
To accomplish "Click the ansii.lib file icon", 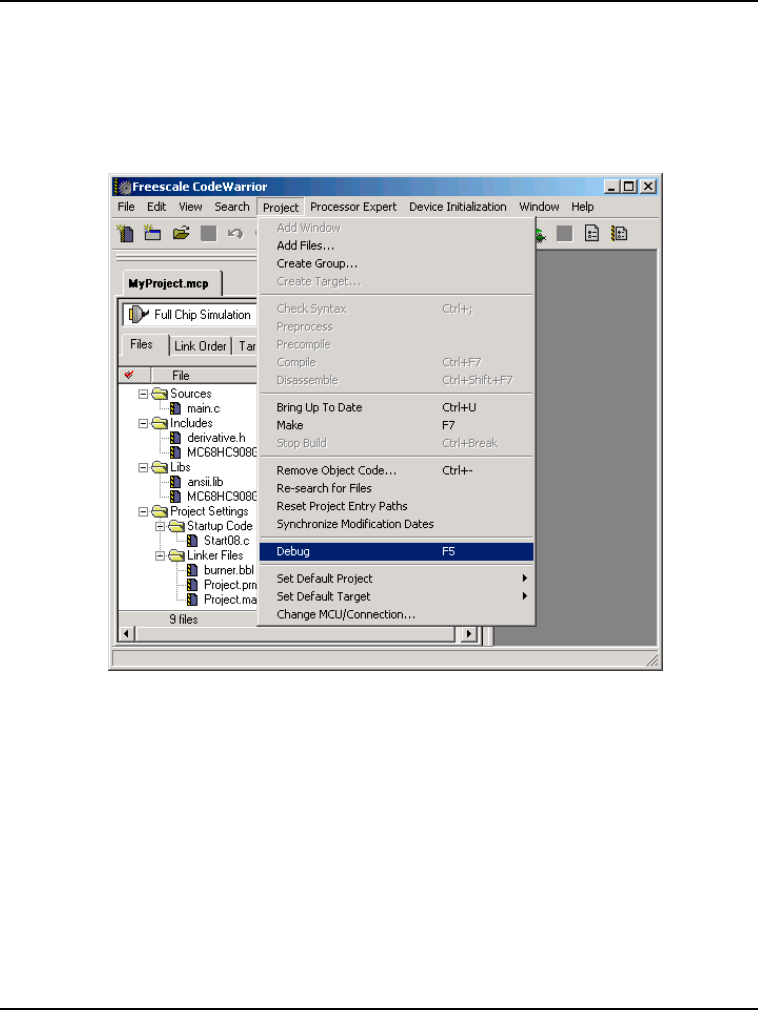I will point(175,482).
